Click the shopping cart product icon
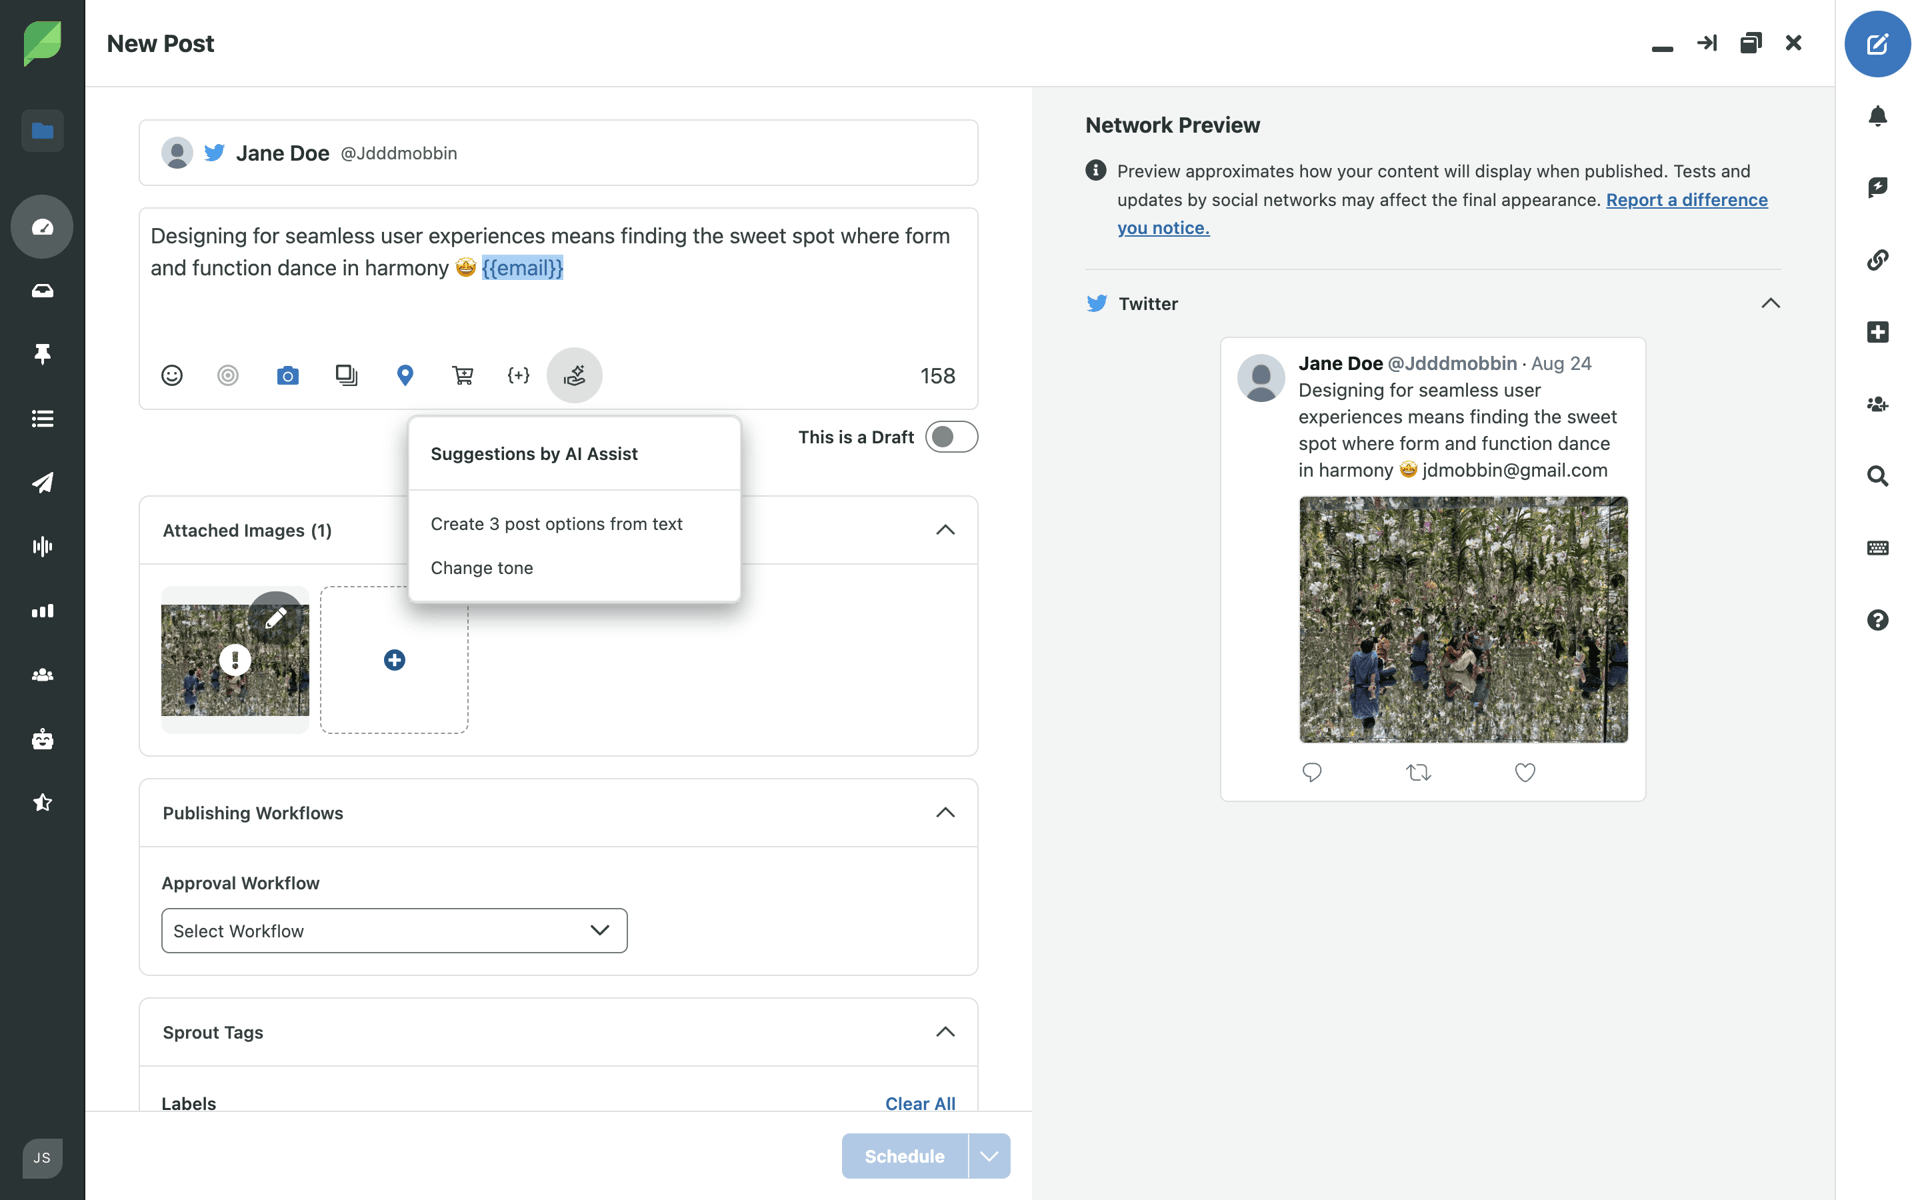Viewport: 1920px width, 1200px height. [462, 375]
